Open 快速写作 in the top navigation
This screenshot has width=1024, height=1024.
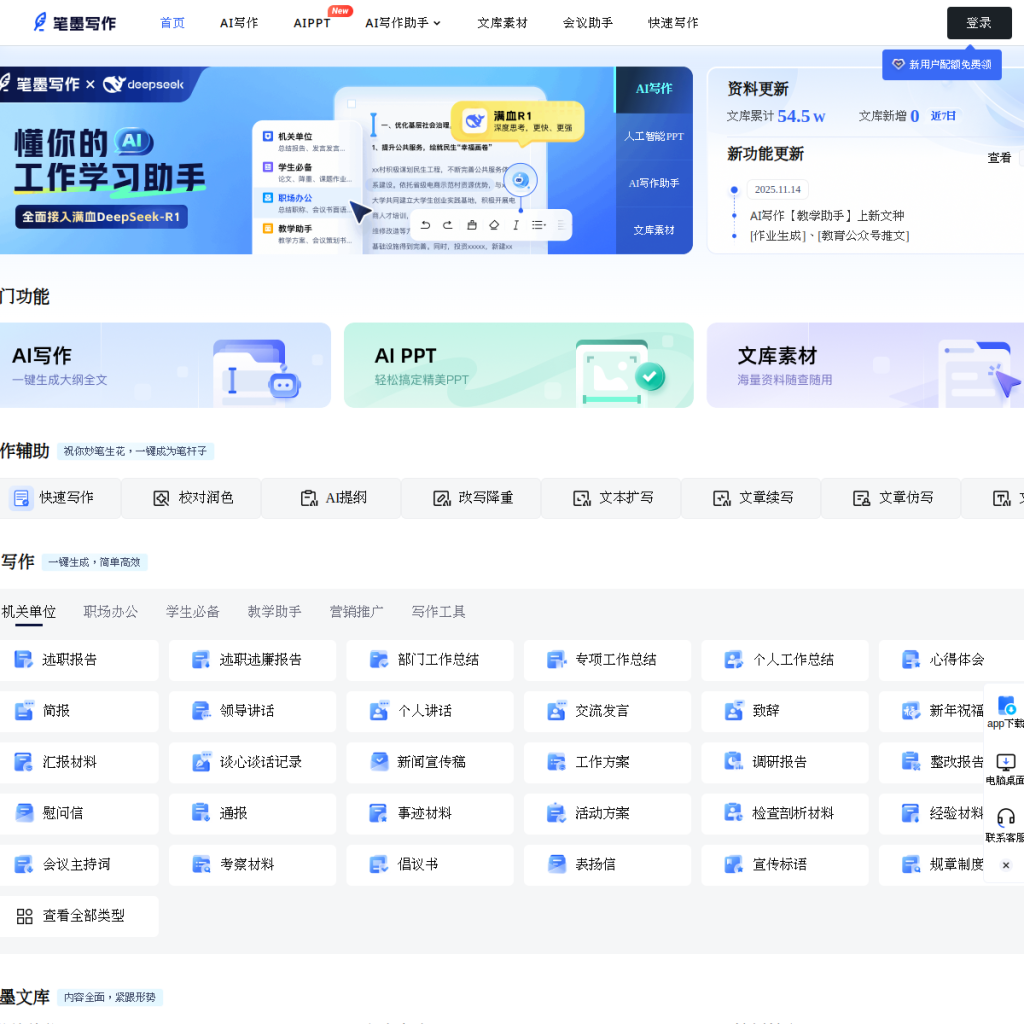pos(673,23)
